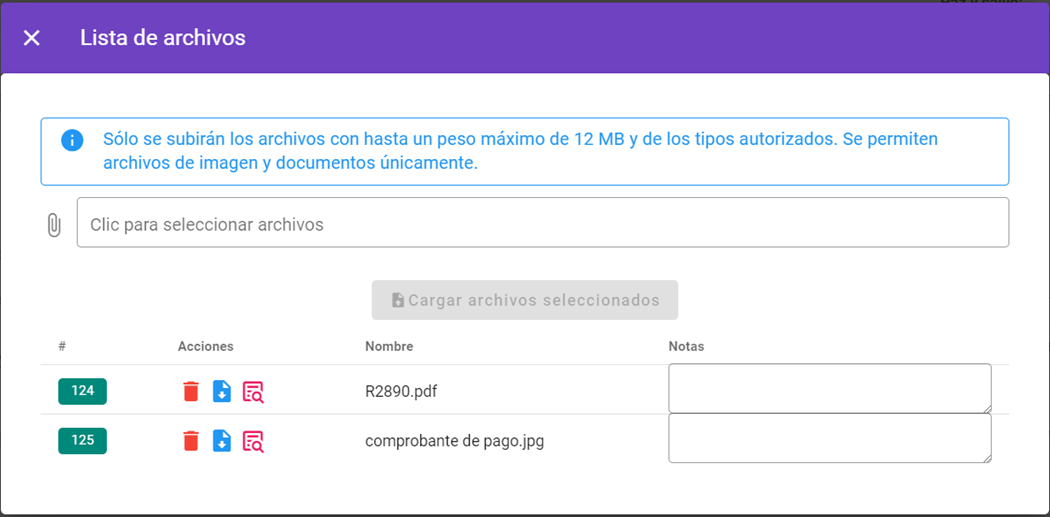Image resolution: width=1050 pixels, height=517 pixels.
Task: Open the file selector field
Action: pos(542,223)
